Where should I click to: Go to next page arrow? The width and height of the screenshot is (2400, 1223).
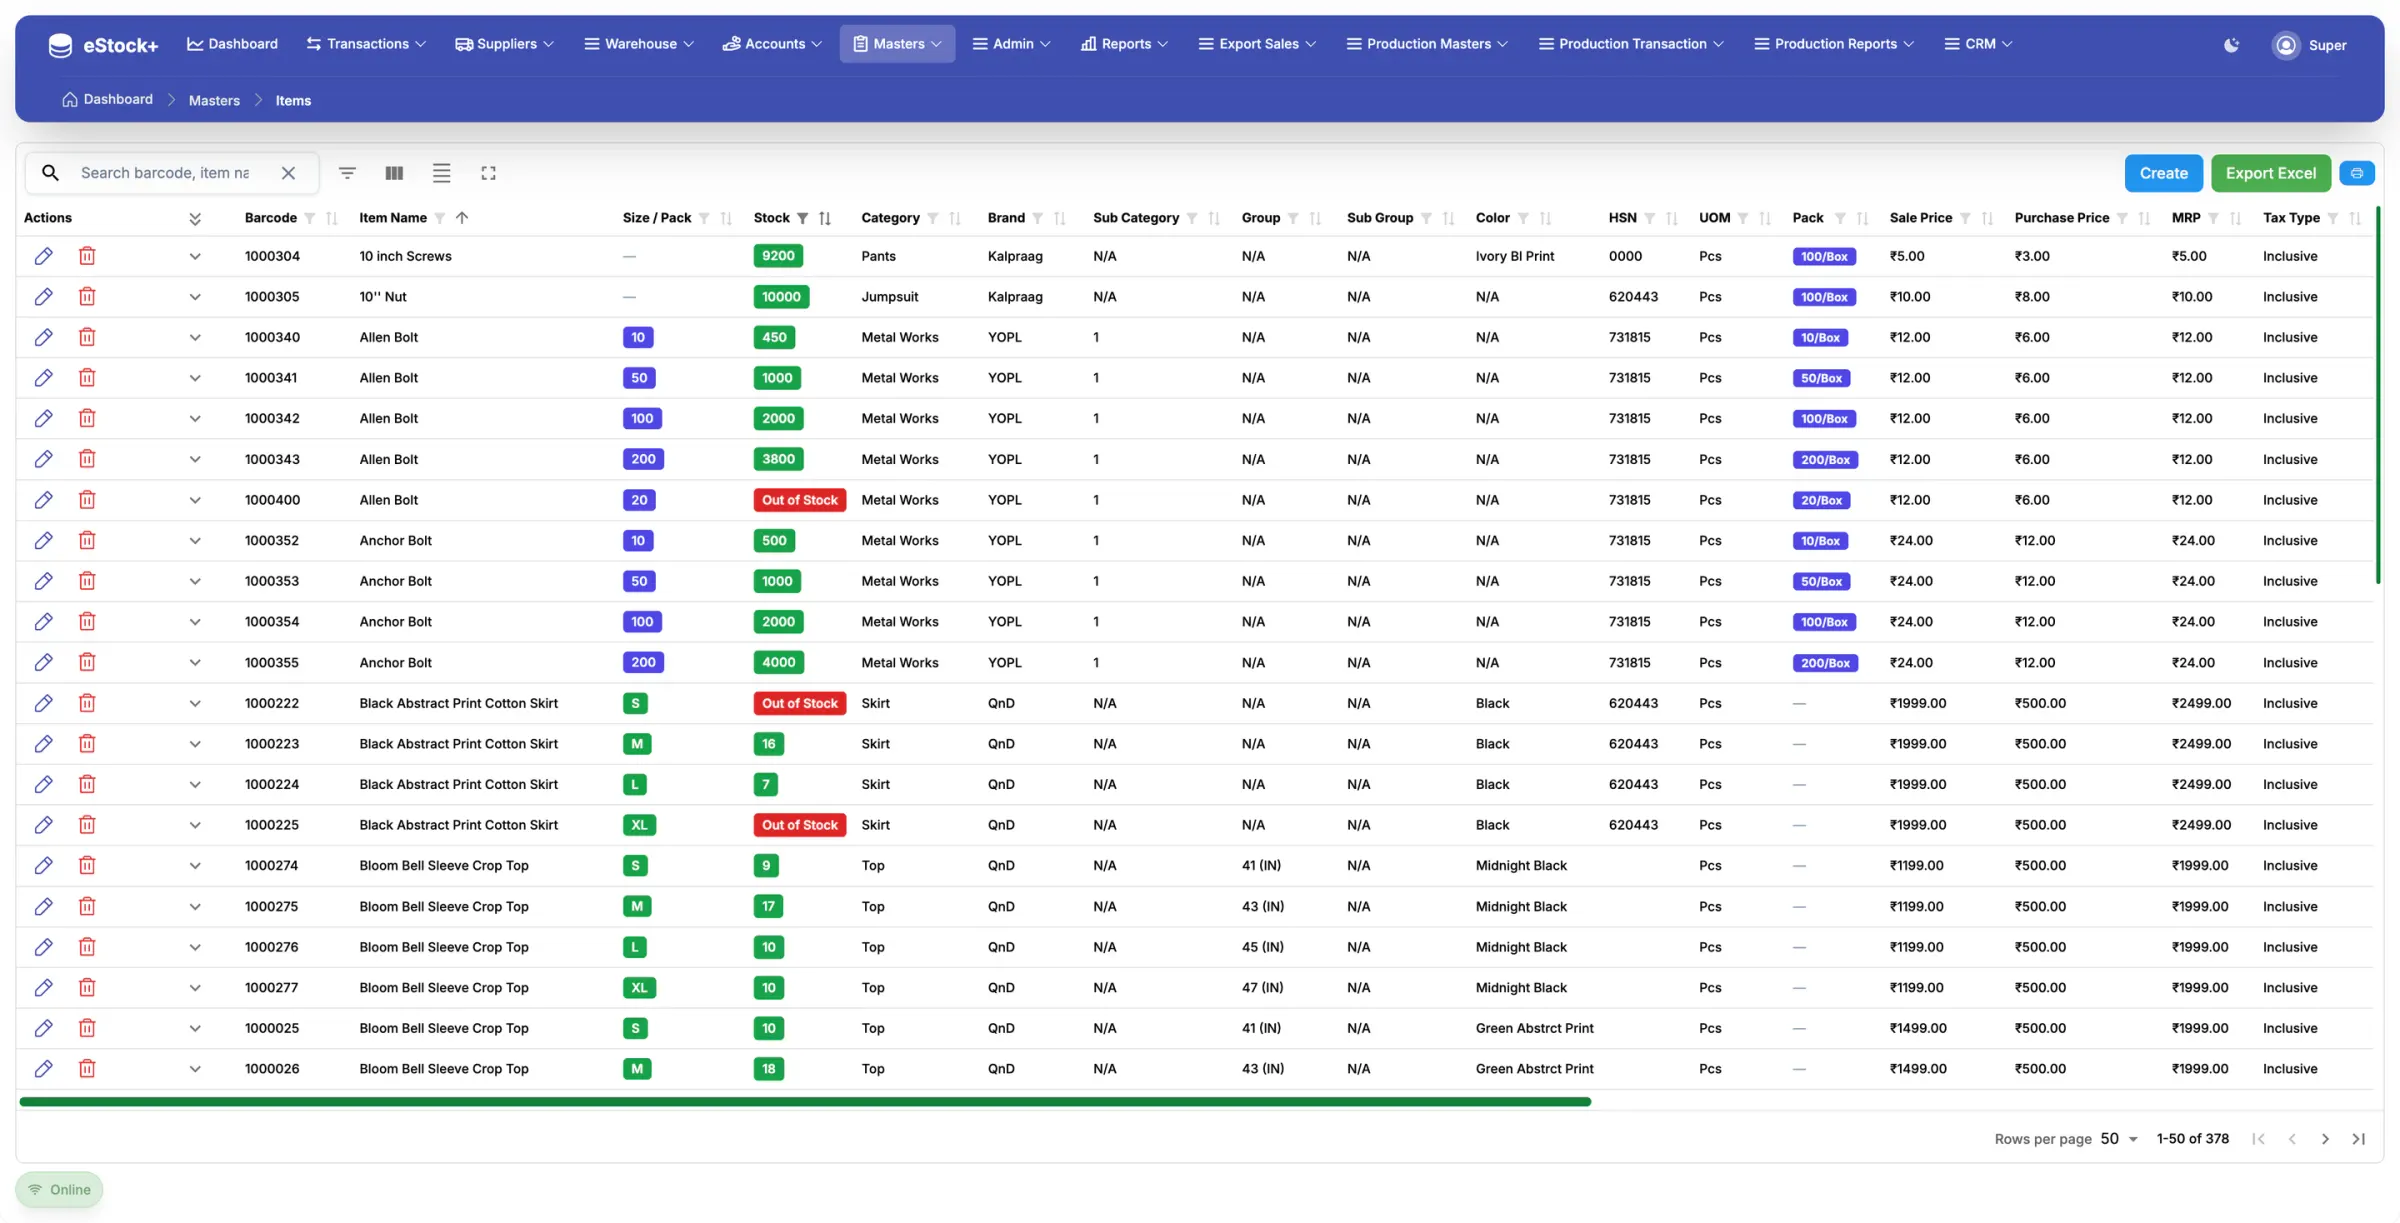[2325, 1139]
